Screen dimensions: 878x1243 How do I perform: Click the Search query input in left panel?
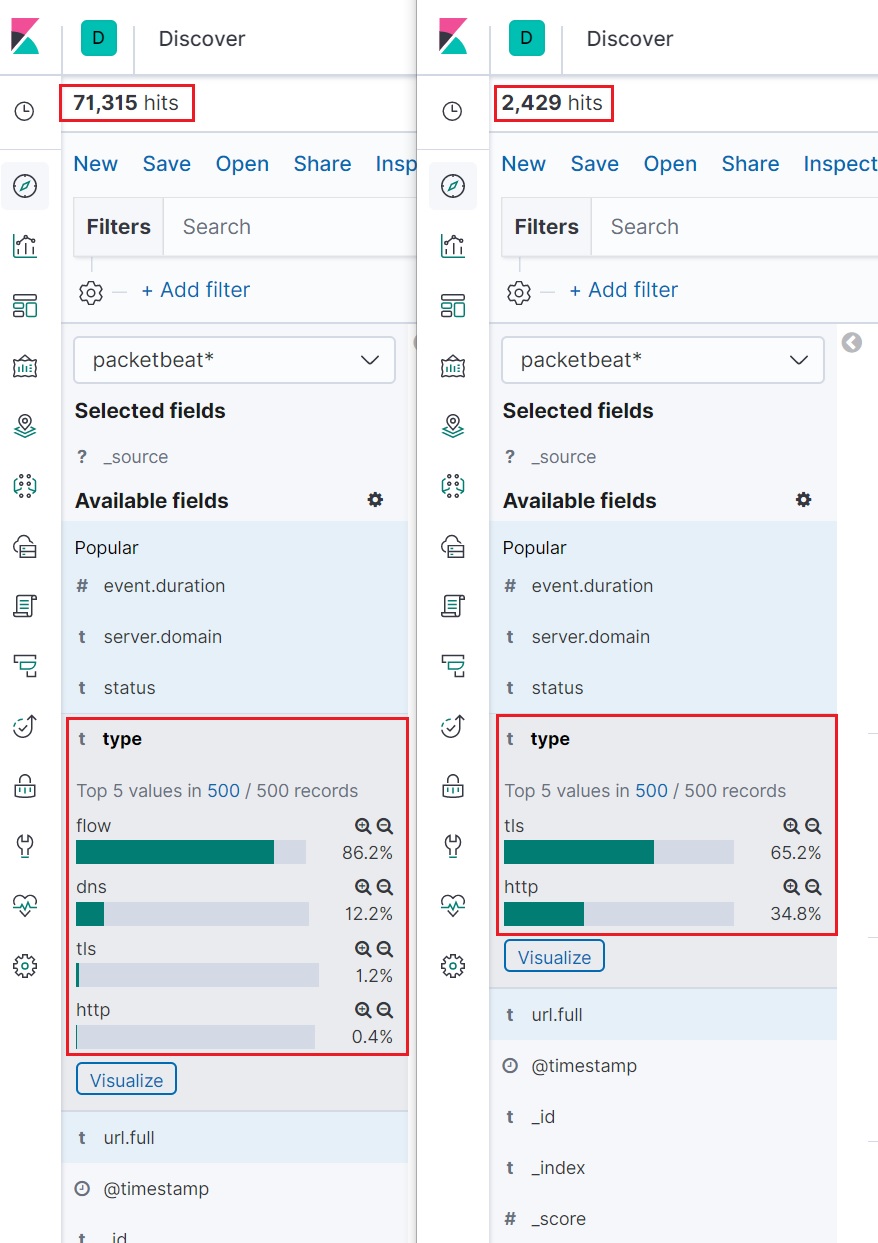[291, 227]
